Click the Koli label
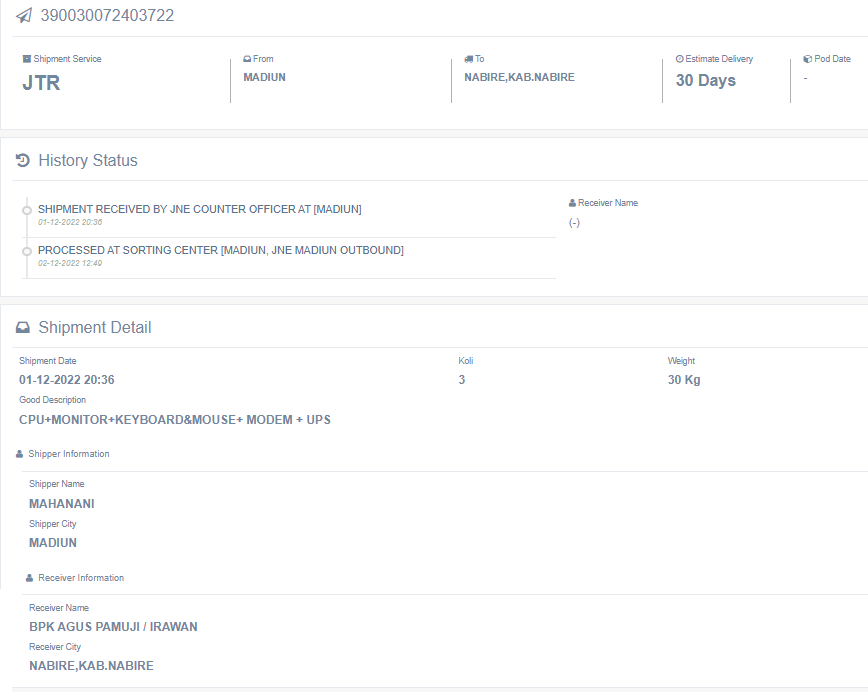Viewport: 868px width, 692px height. coord(466,361)
